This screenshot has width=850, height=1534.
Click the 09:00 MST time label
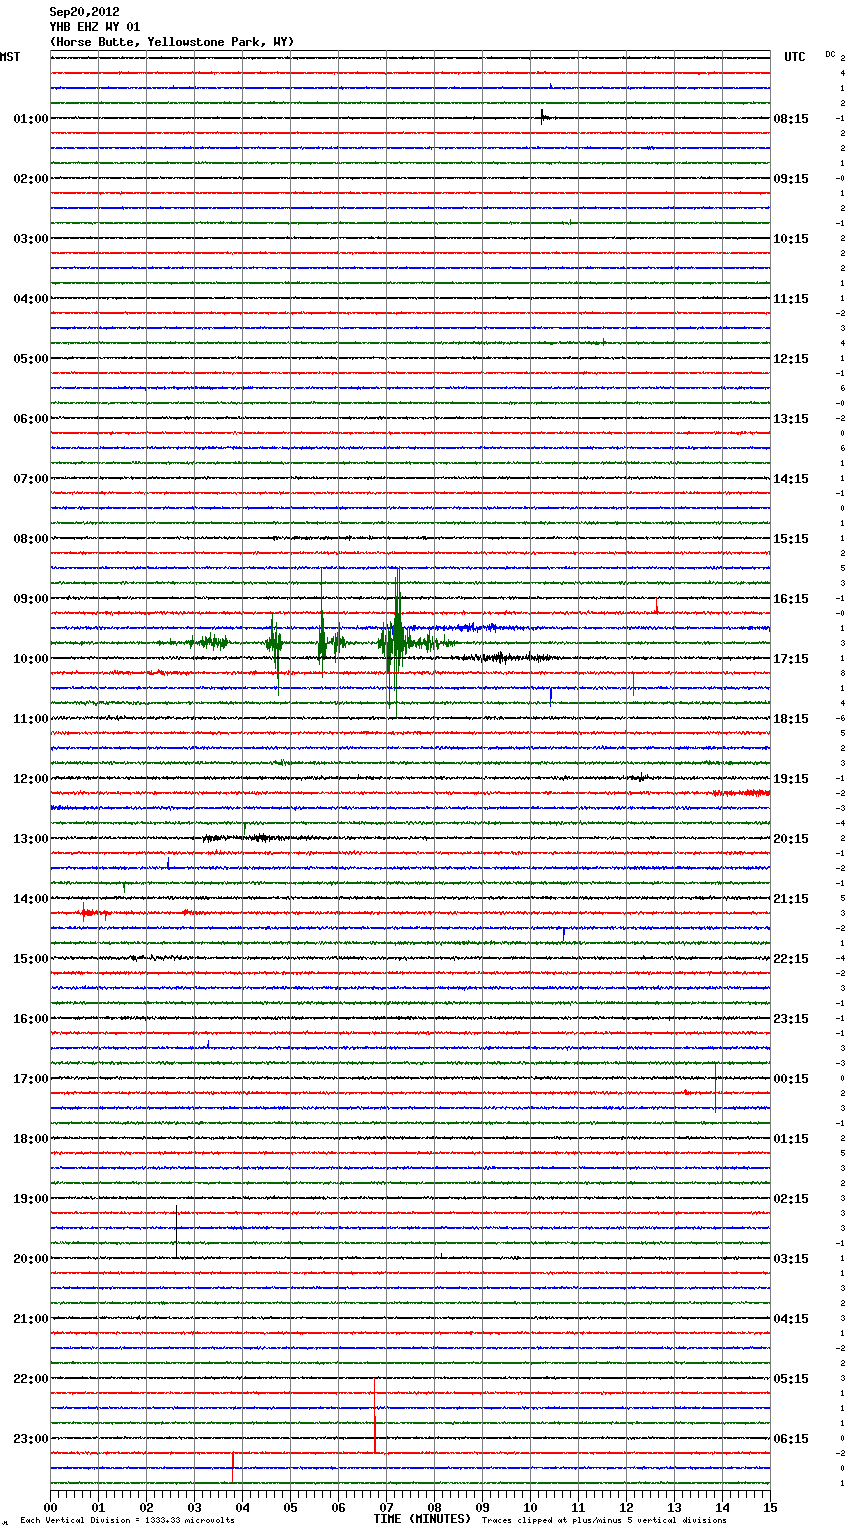31,599
